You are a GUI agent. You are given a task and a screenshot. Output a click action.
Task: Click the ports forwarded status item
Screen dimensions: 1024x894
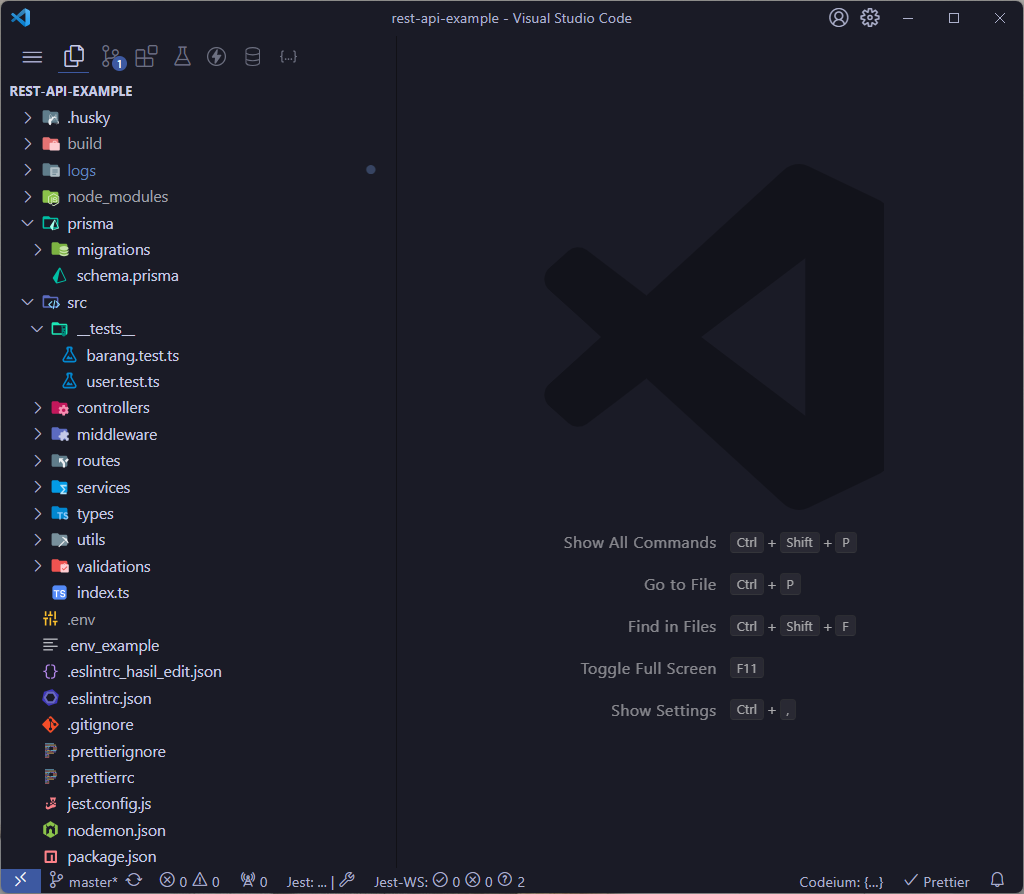[x=254, y=882]
